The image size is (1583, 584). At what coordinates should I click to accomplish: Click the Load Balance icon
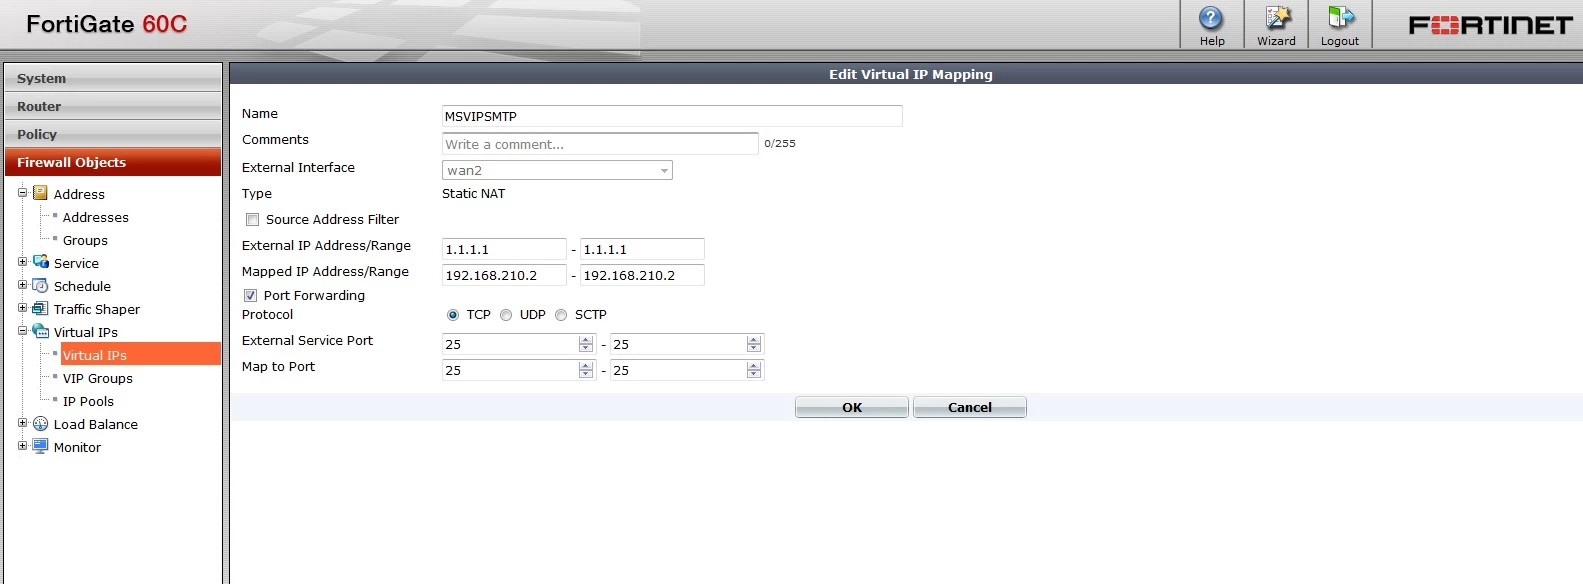pyautogui.click(x=40, y=423)
